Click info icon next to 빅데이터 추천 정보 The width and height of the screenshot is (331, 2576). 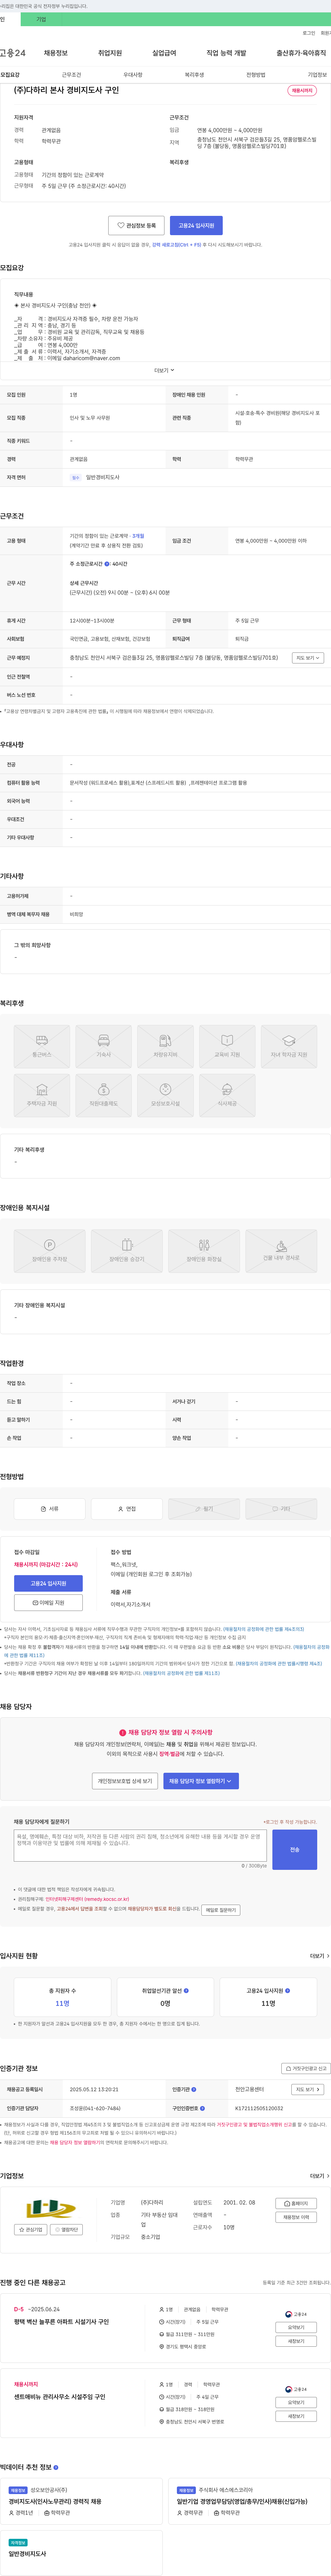(x=56, y=2467)
